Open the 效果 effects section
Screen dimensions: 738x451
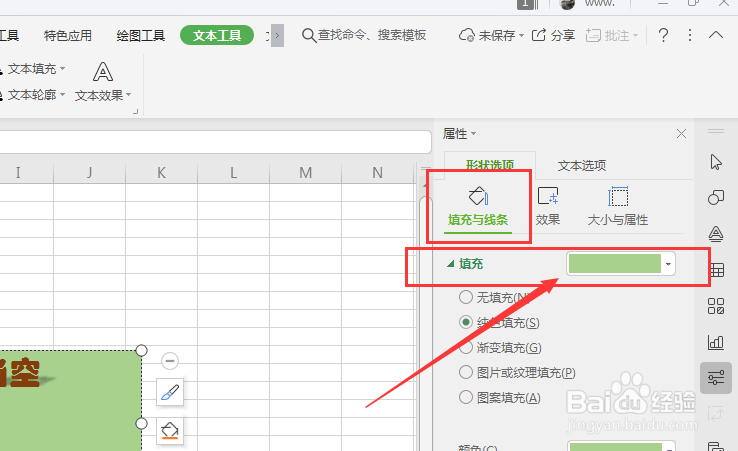tap(548, 206)
